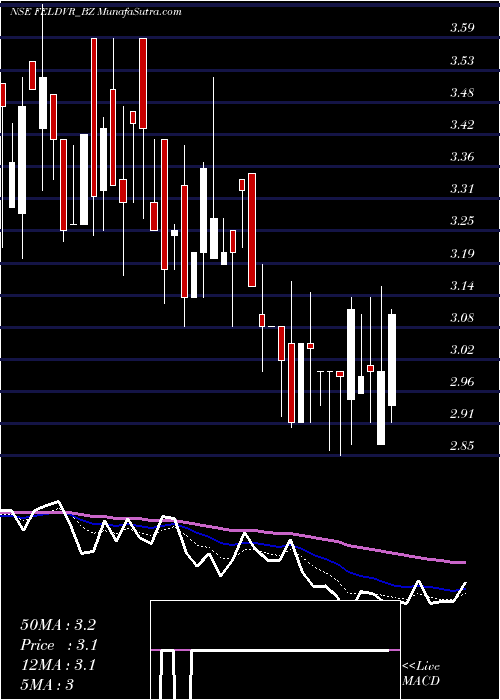Image resolution: width=500 pixels, height=700 pixels.
Task: Click the pink 50MA line's right end
Action: click(x=463, y=562)
